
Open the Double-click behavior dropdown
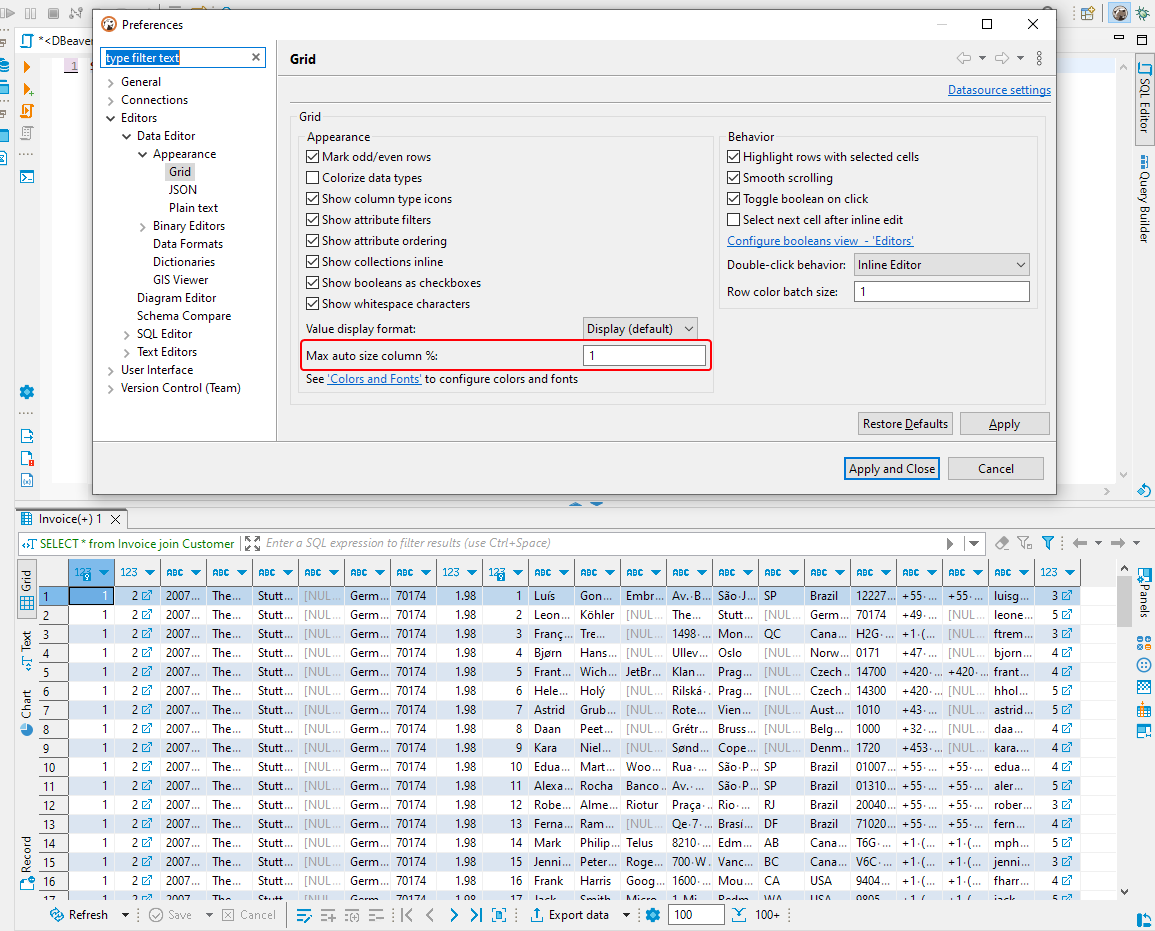[940, 264]
